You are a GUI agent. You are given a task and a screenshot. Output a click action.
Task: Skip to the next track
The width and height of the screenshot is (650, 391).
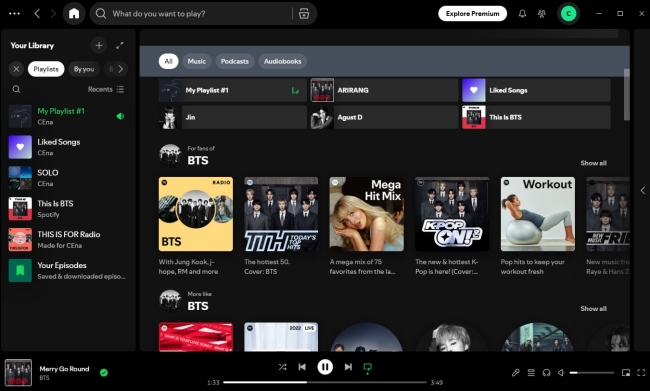348,367
